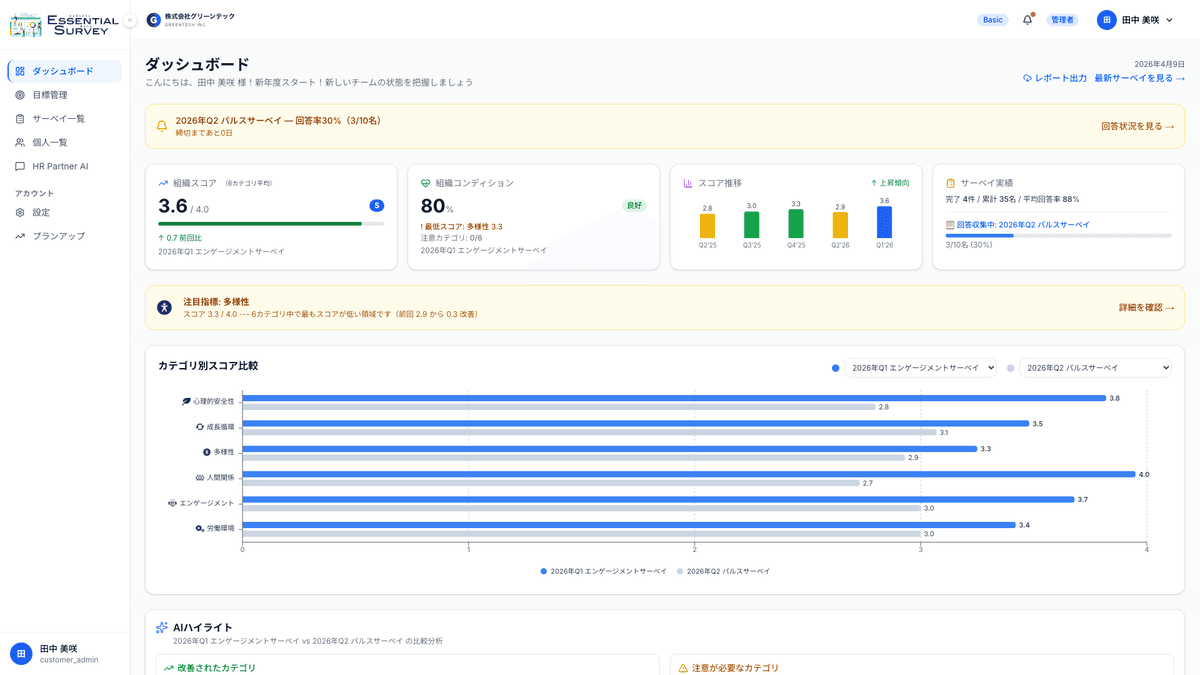Click ↑ 上昇傾向 trend label
Viewport: 1200px width, 675px height.
890,183
